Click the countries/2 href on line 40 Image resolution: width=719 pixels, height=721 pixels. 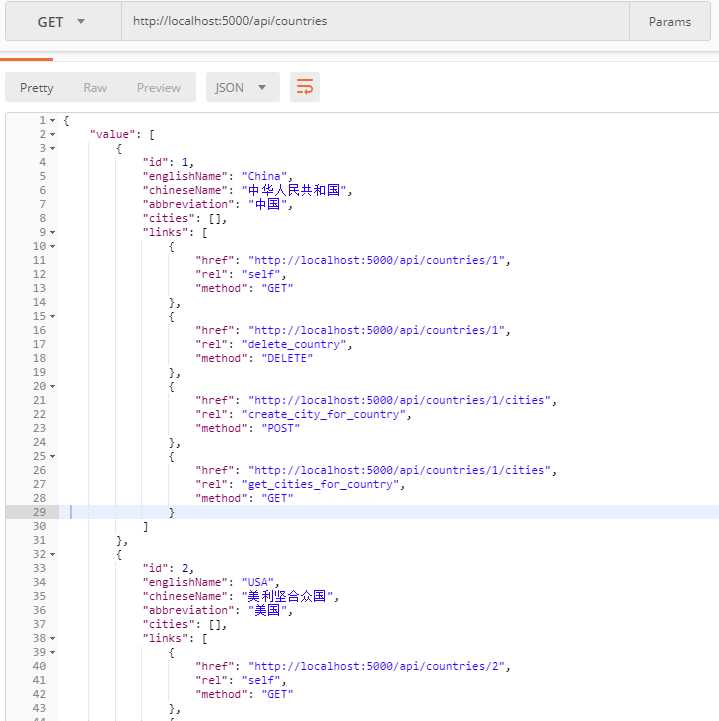point(377,666)
